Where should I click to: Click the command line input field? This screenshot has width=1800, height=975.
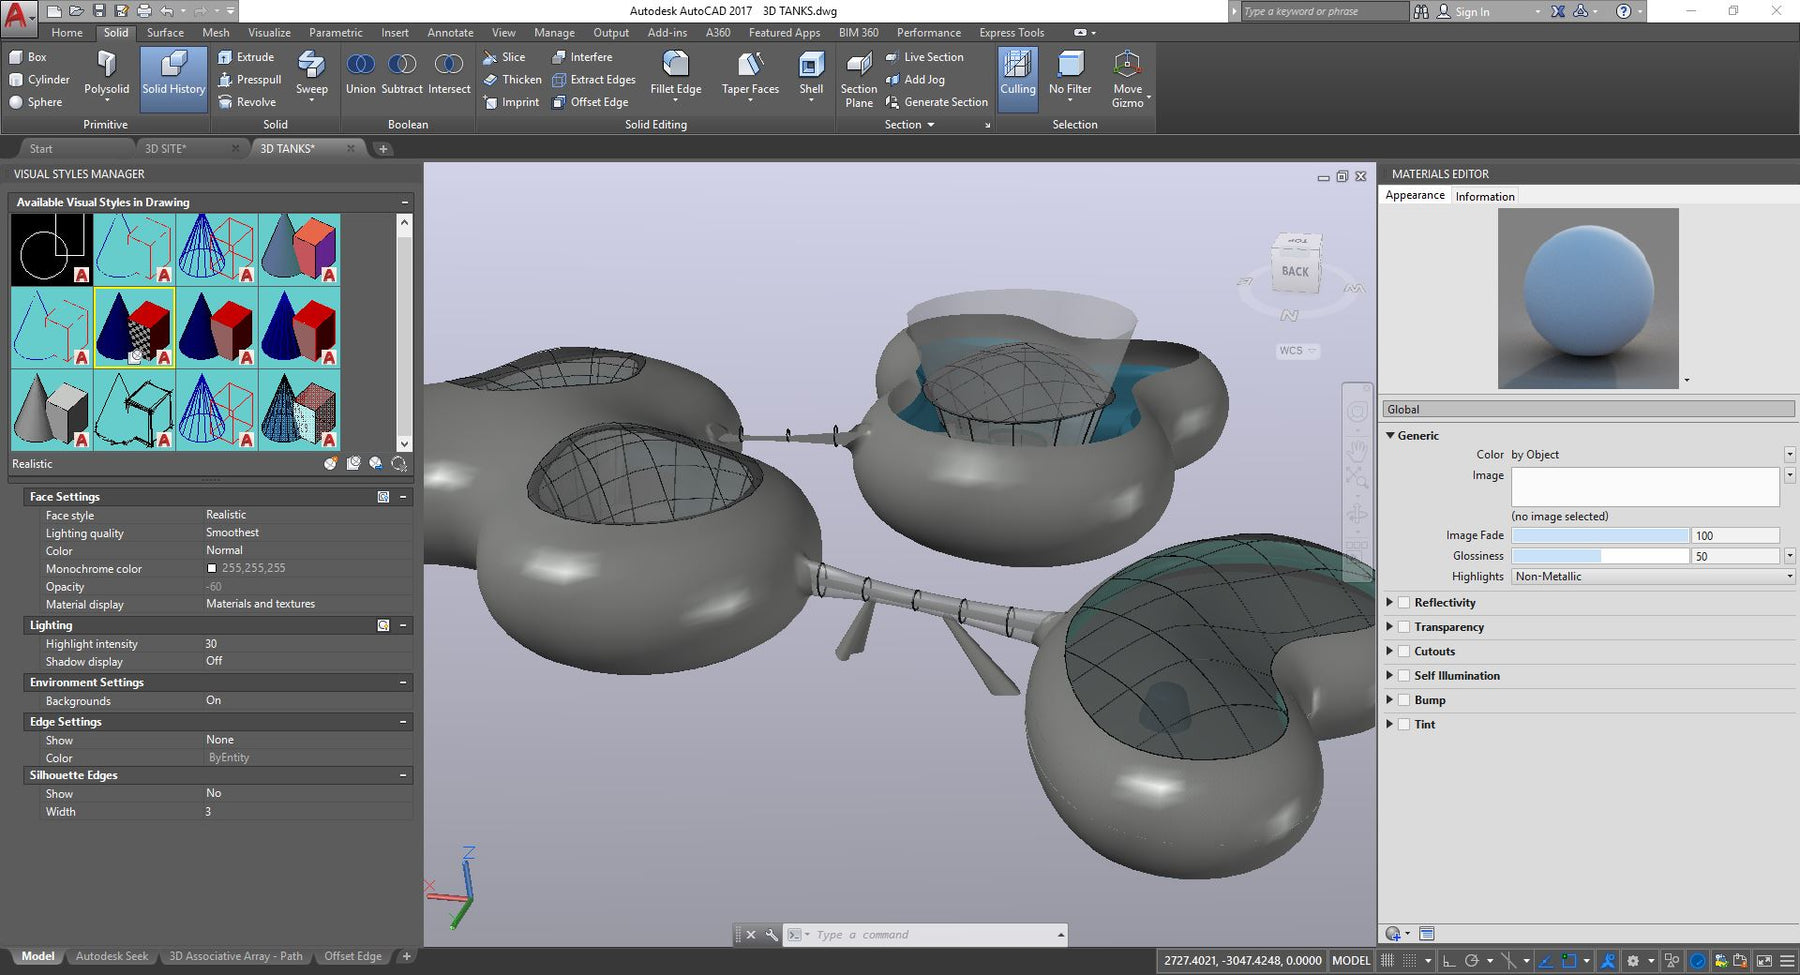[930, 935]
